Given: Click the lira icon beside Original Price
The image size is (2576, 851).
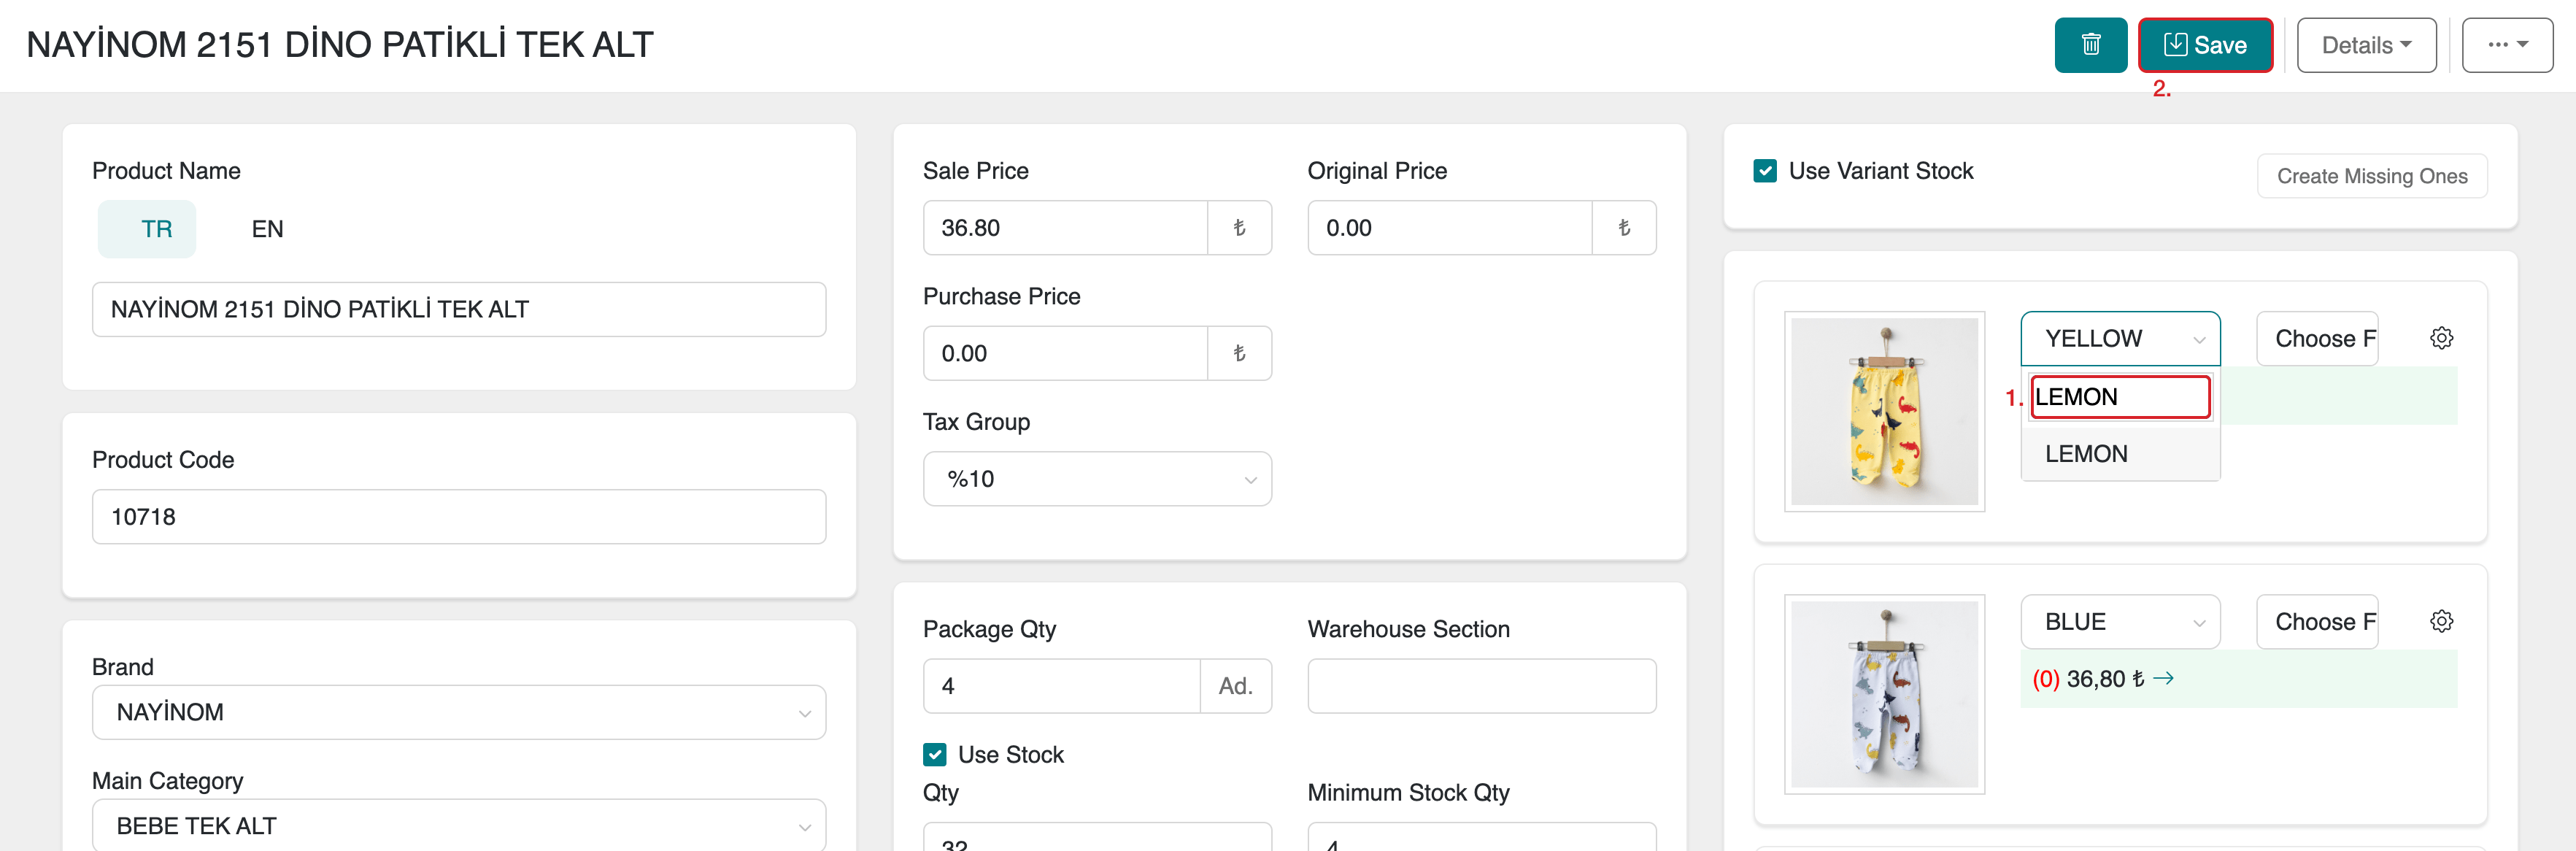Looking at the screenshot, I should (x=1623, y=228).
